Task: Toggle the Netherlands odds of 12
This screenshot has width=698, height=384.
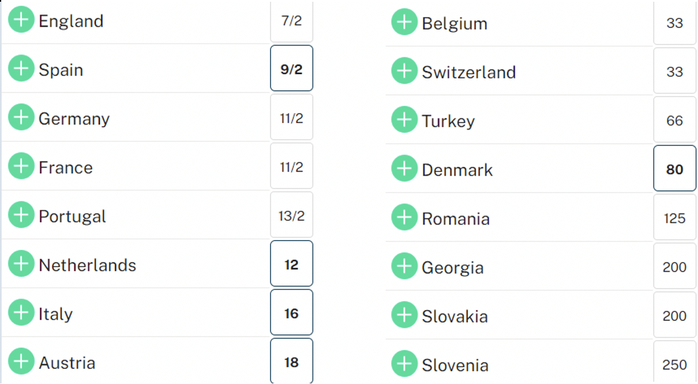Action: click(x=292, y=264)
